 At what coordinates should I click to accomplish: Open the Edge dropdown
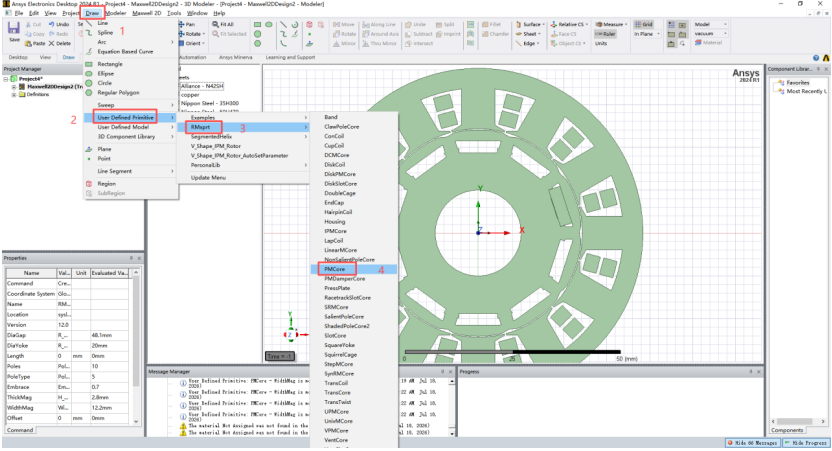click(x=536, y=44)
